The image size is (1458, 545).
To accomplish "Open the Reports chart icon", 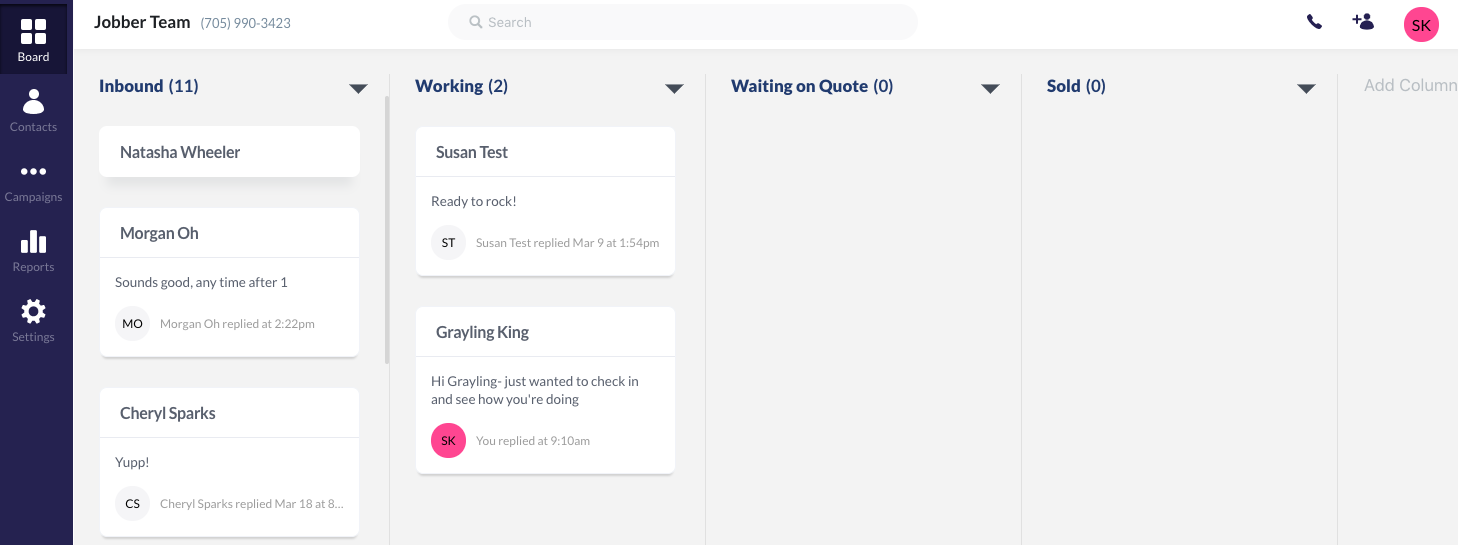I will coord(33,250).
